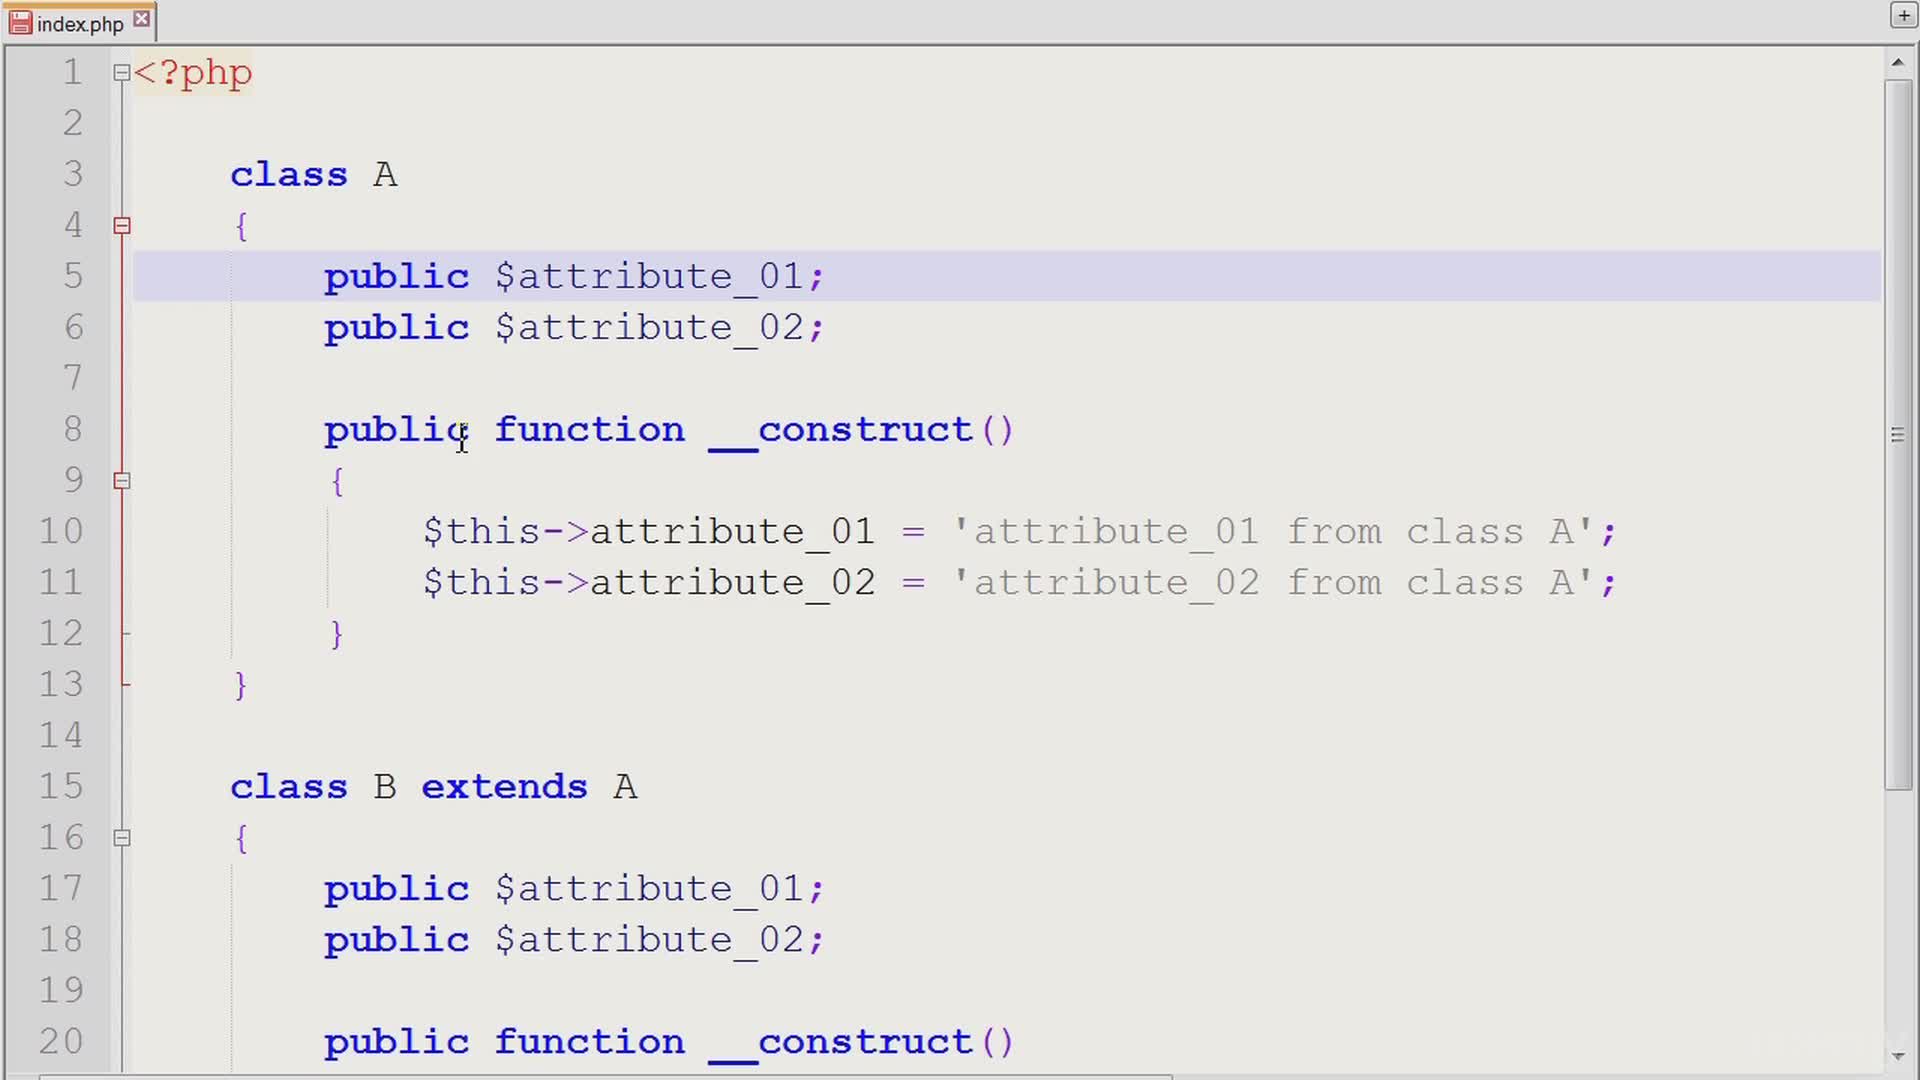Screen dimensions: 1920x1080
Task: Click line number 5 in margin
Action: point(72,276)
